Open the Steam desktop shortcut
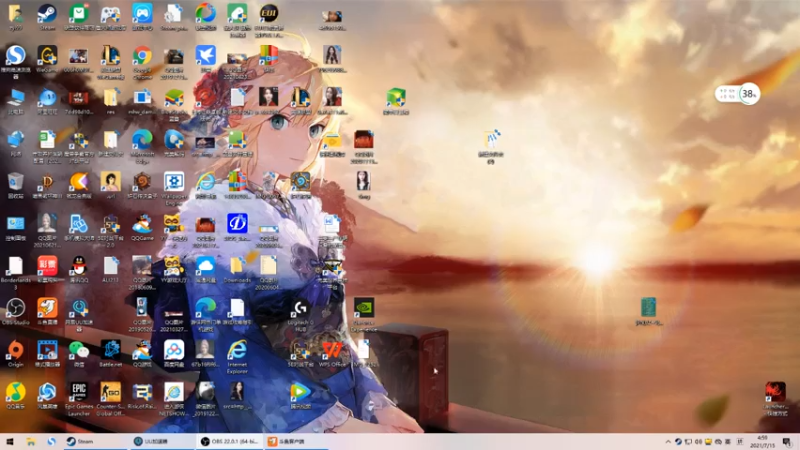The height and width of the screenshot is (450, 800). click(x=47, y=17)
